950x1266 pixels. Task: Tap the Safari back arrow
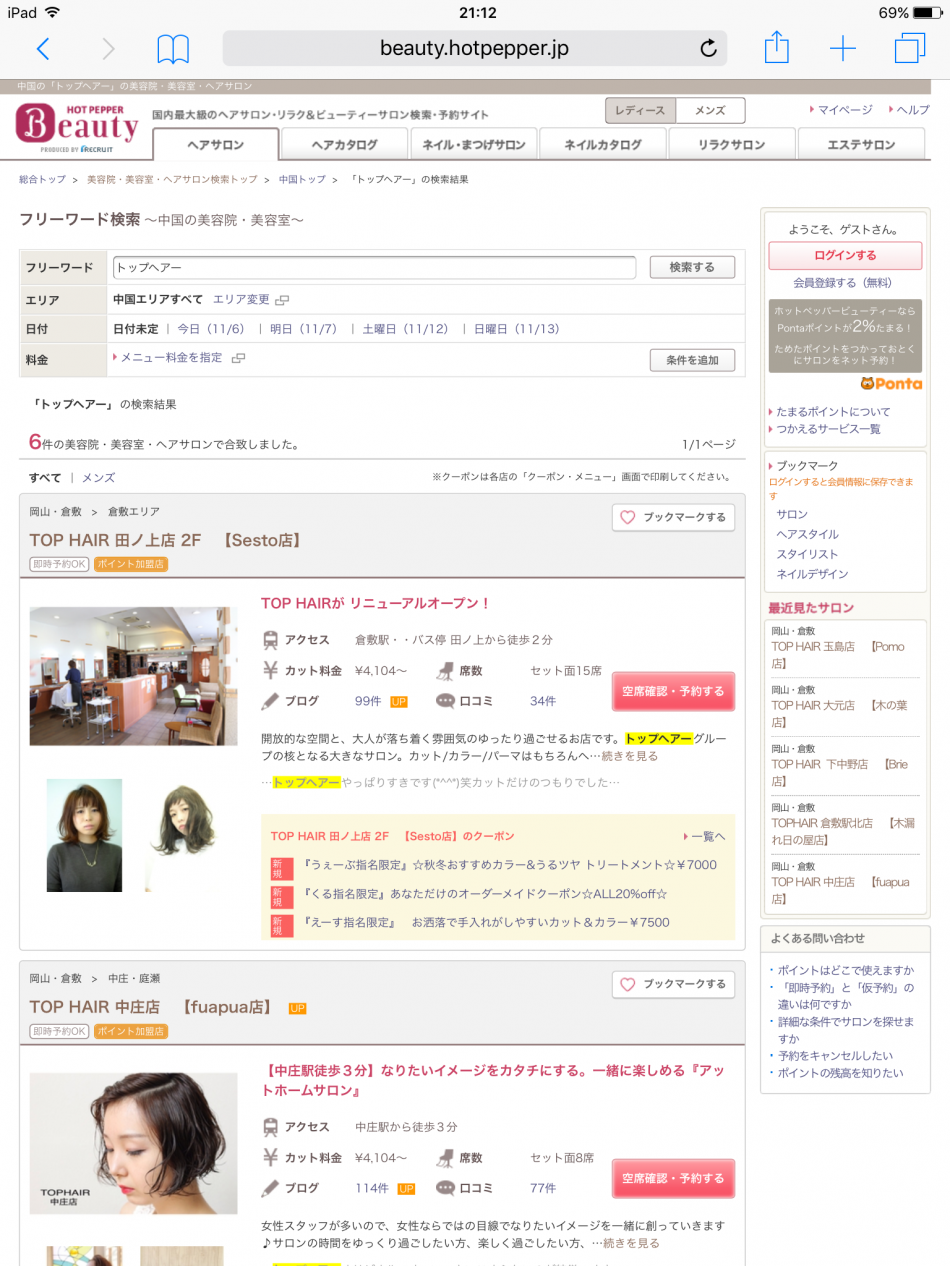click(43, 48)
